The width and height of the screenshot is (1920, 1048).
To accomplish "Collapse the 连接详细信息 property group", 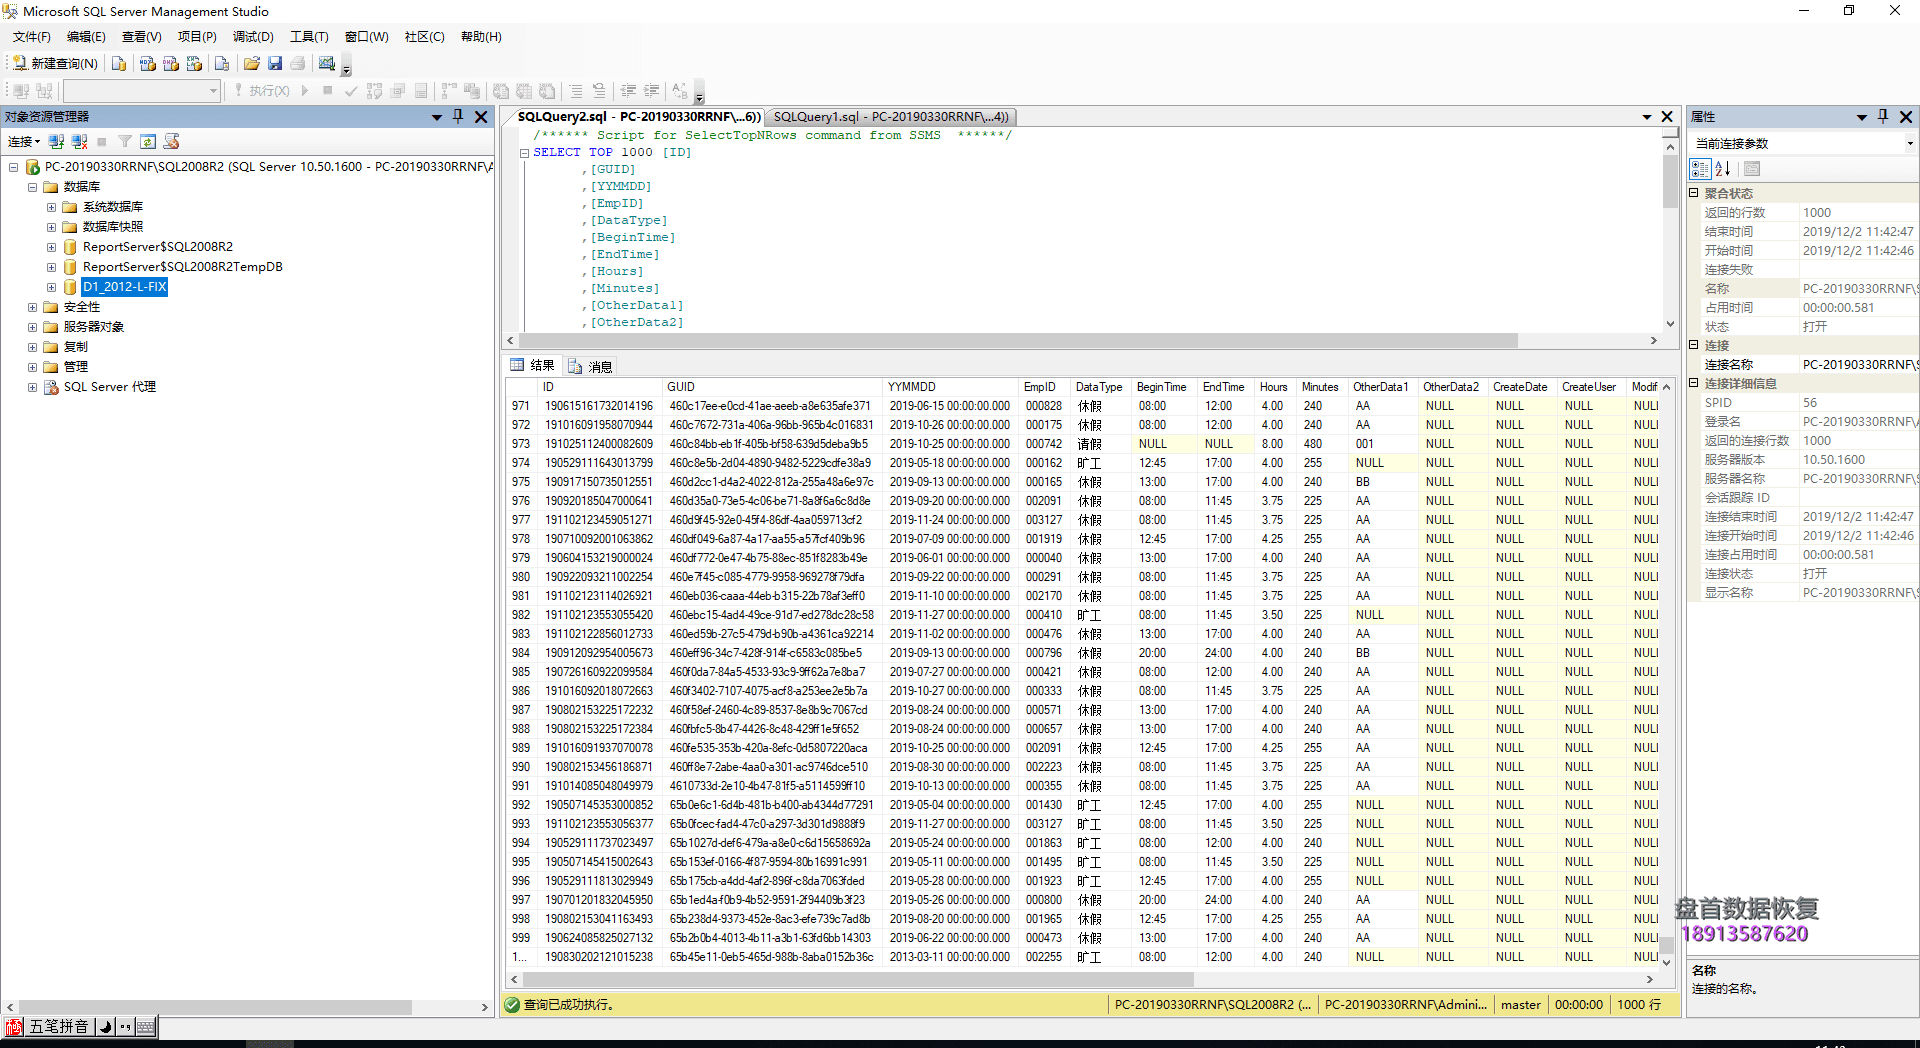I will click(1694, 383).
